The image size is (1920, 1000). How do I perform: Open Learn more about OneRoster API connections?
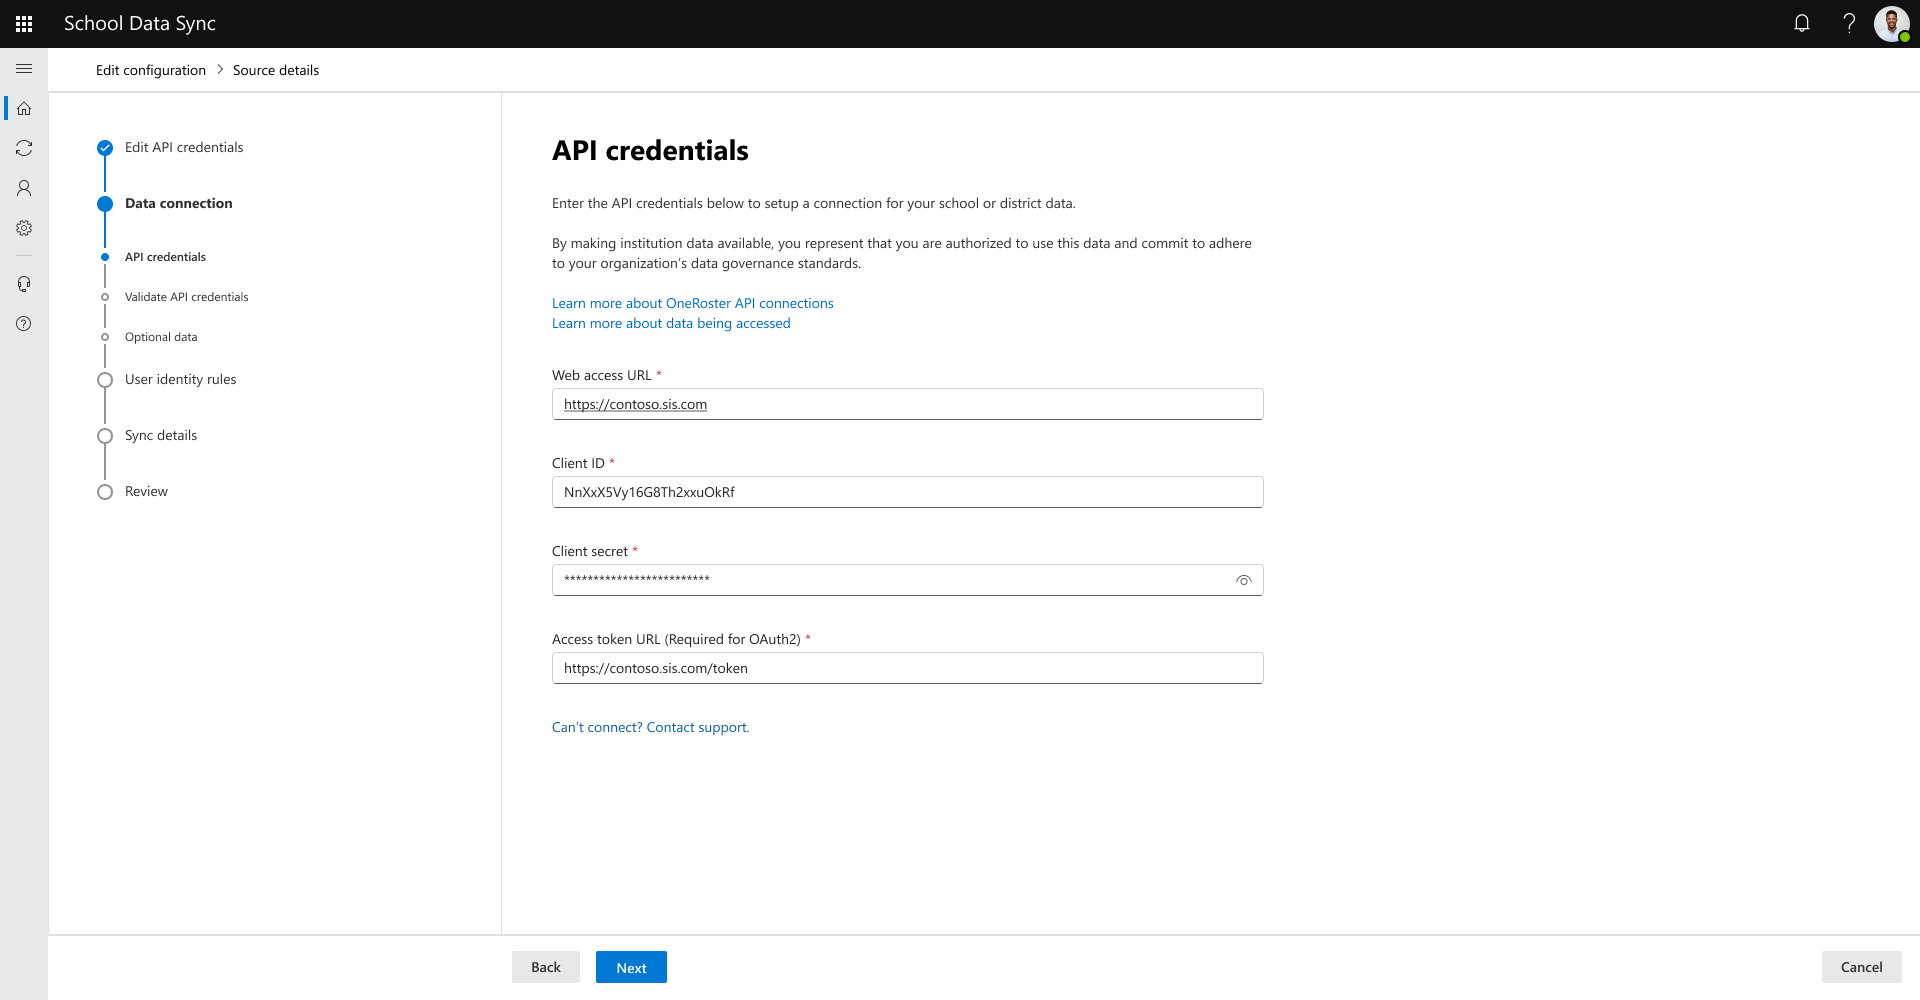click(x=693, y=303)
